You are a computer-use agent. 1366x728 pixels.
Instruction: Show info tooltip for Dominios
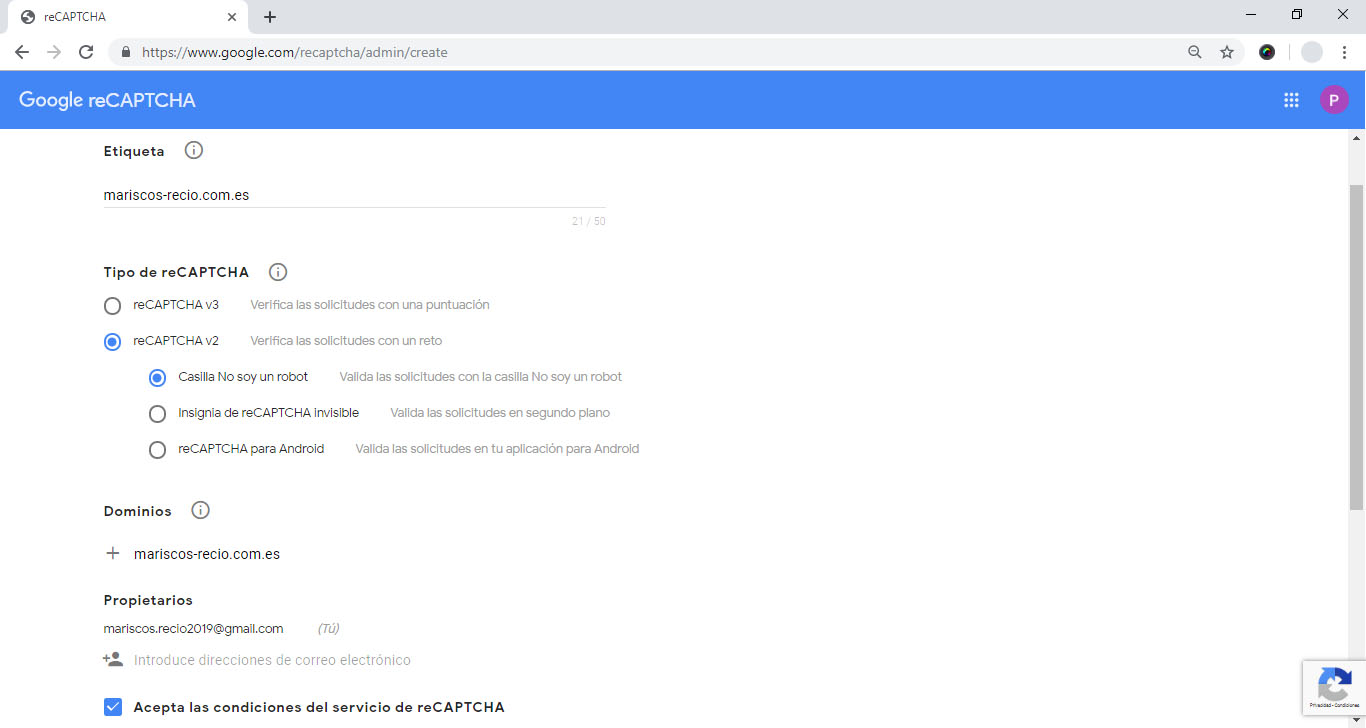200,511
